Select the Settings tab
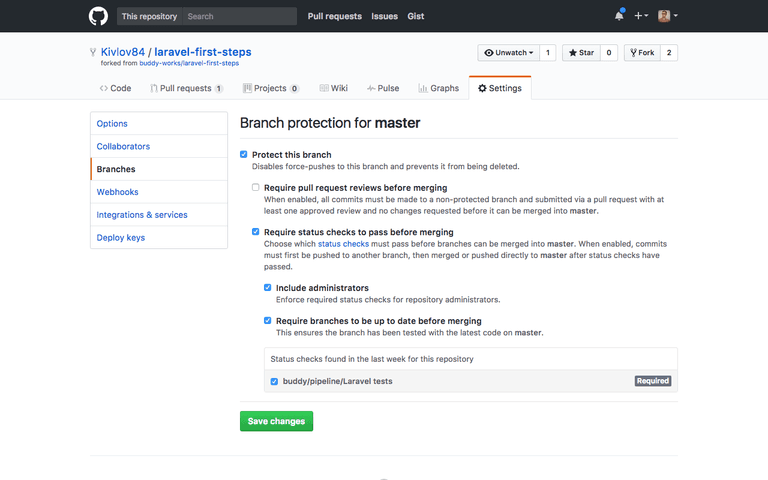768x480 pixels. (x=500, y=88)
